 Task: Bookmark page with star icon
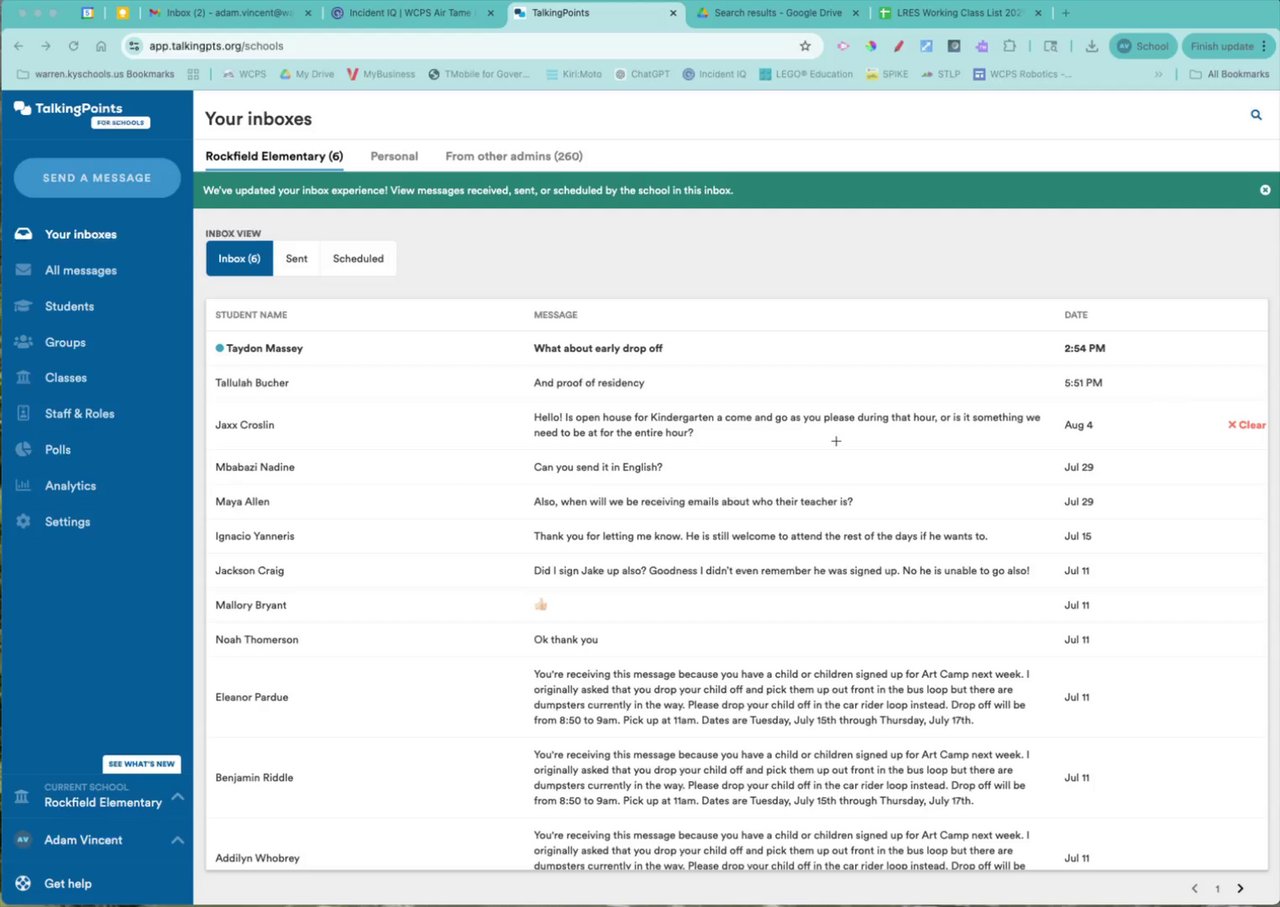pos(805,46)
